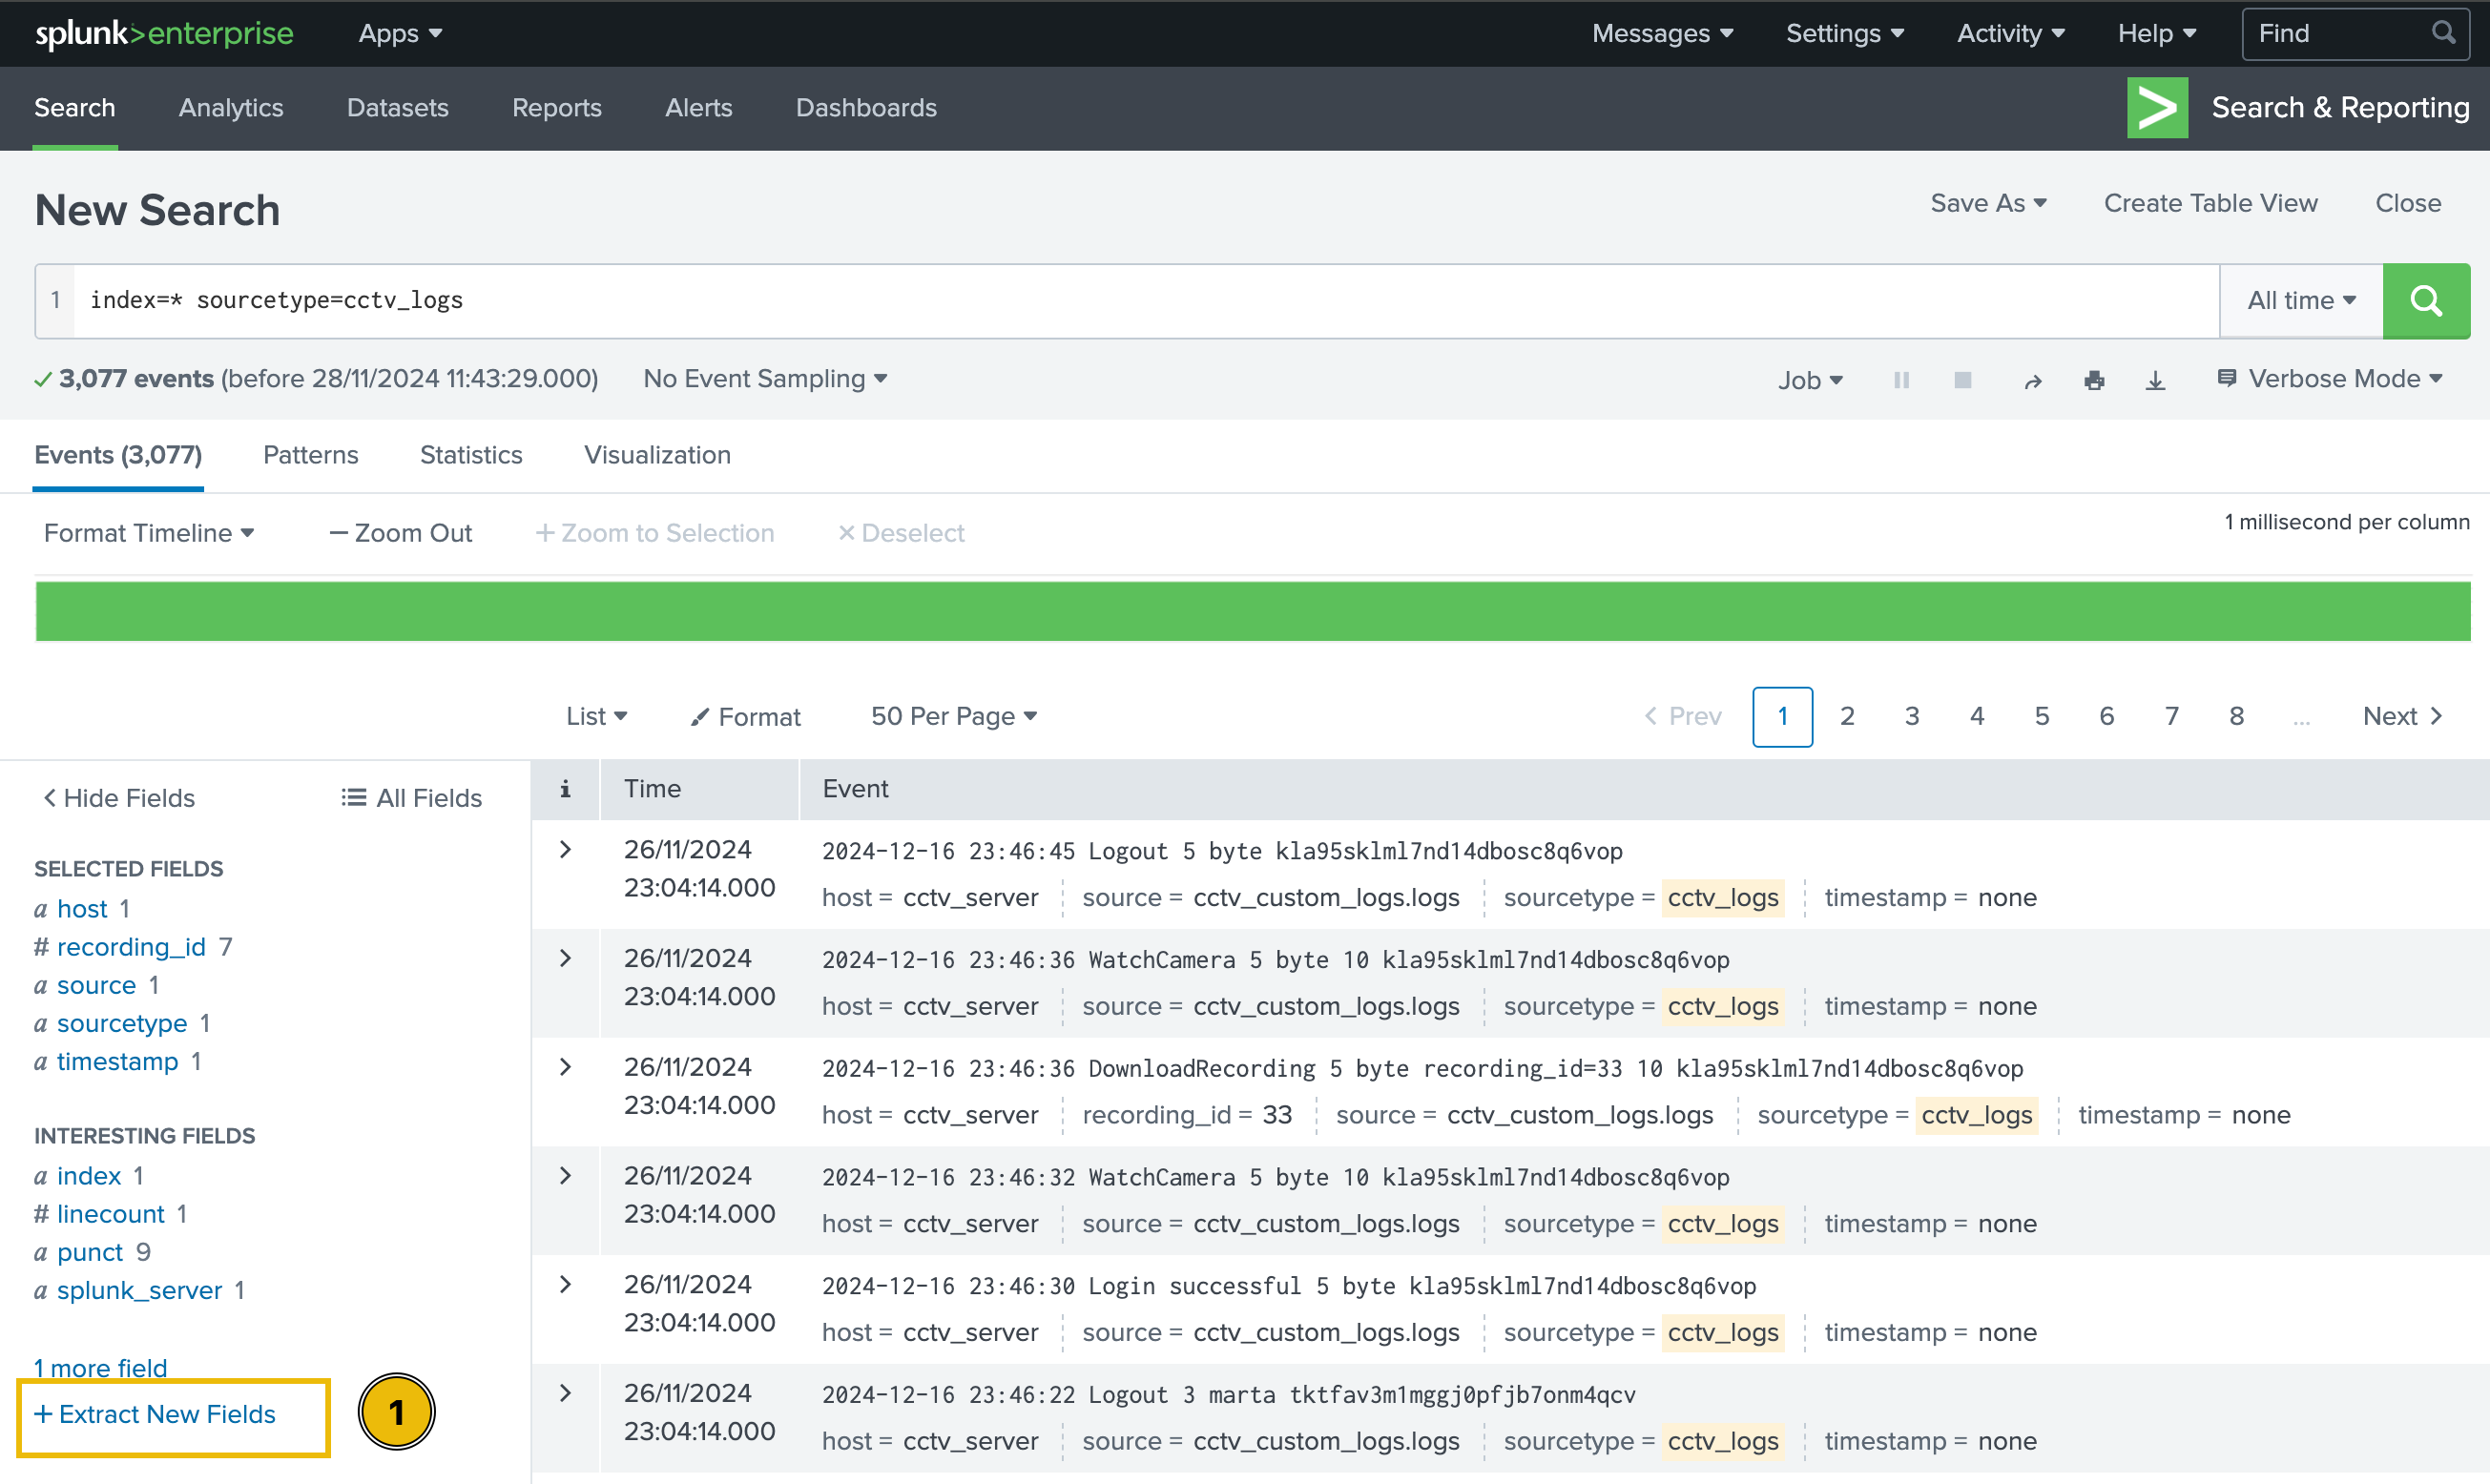Image resolution: width=2490 pixels, height=1484 pixels.
Task: Open sourcetype selected field
Action: (122, 1023)
